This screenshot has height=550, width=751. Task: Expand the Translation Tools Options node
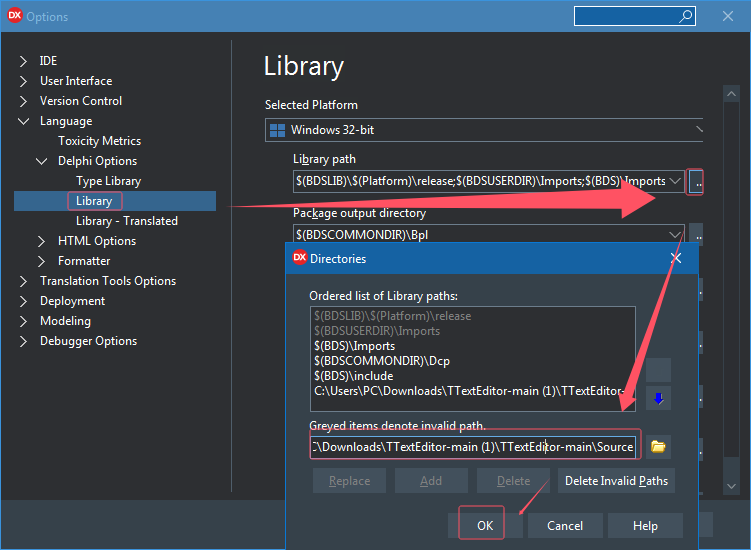pyautogui.click(x=23, y=281)
